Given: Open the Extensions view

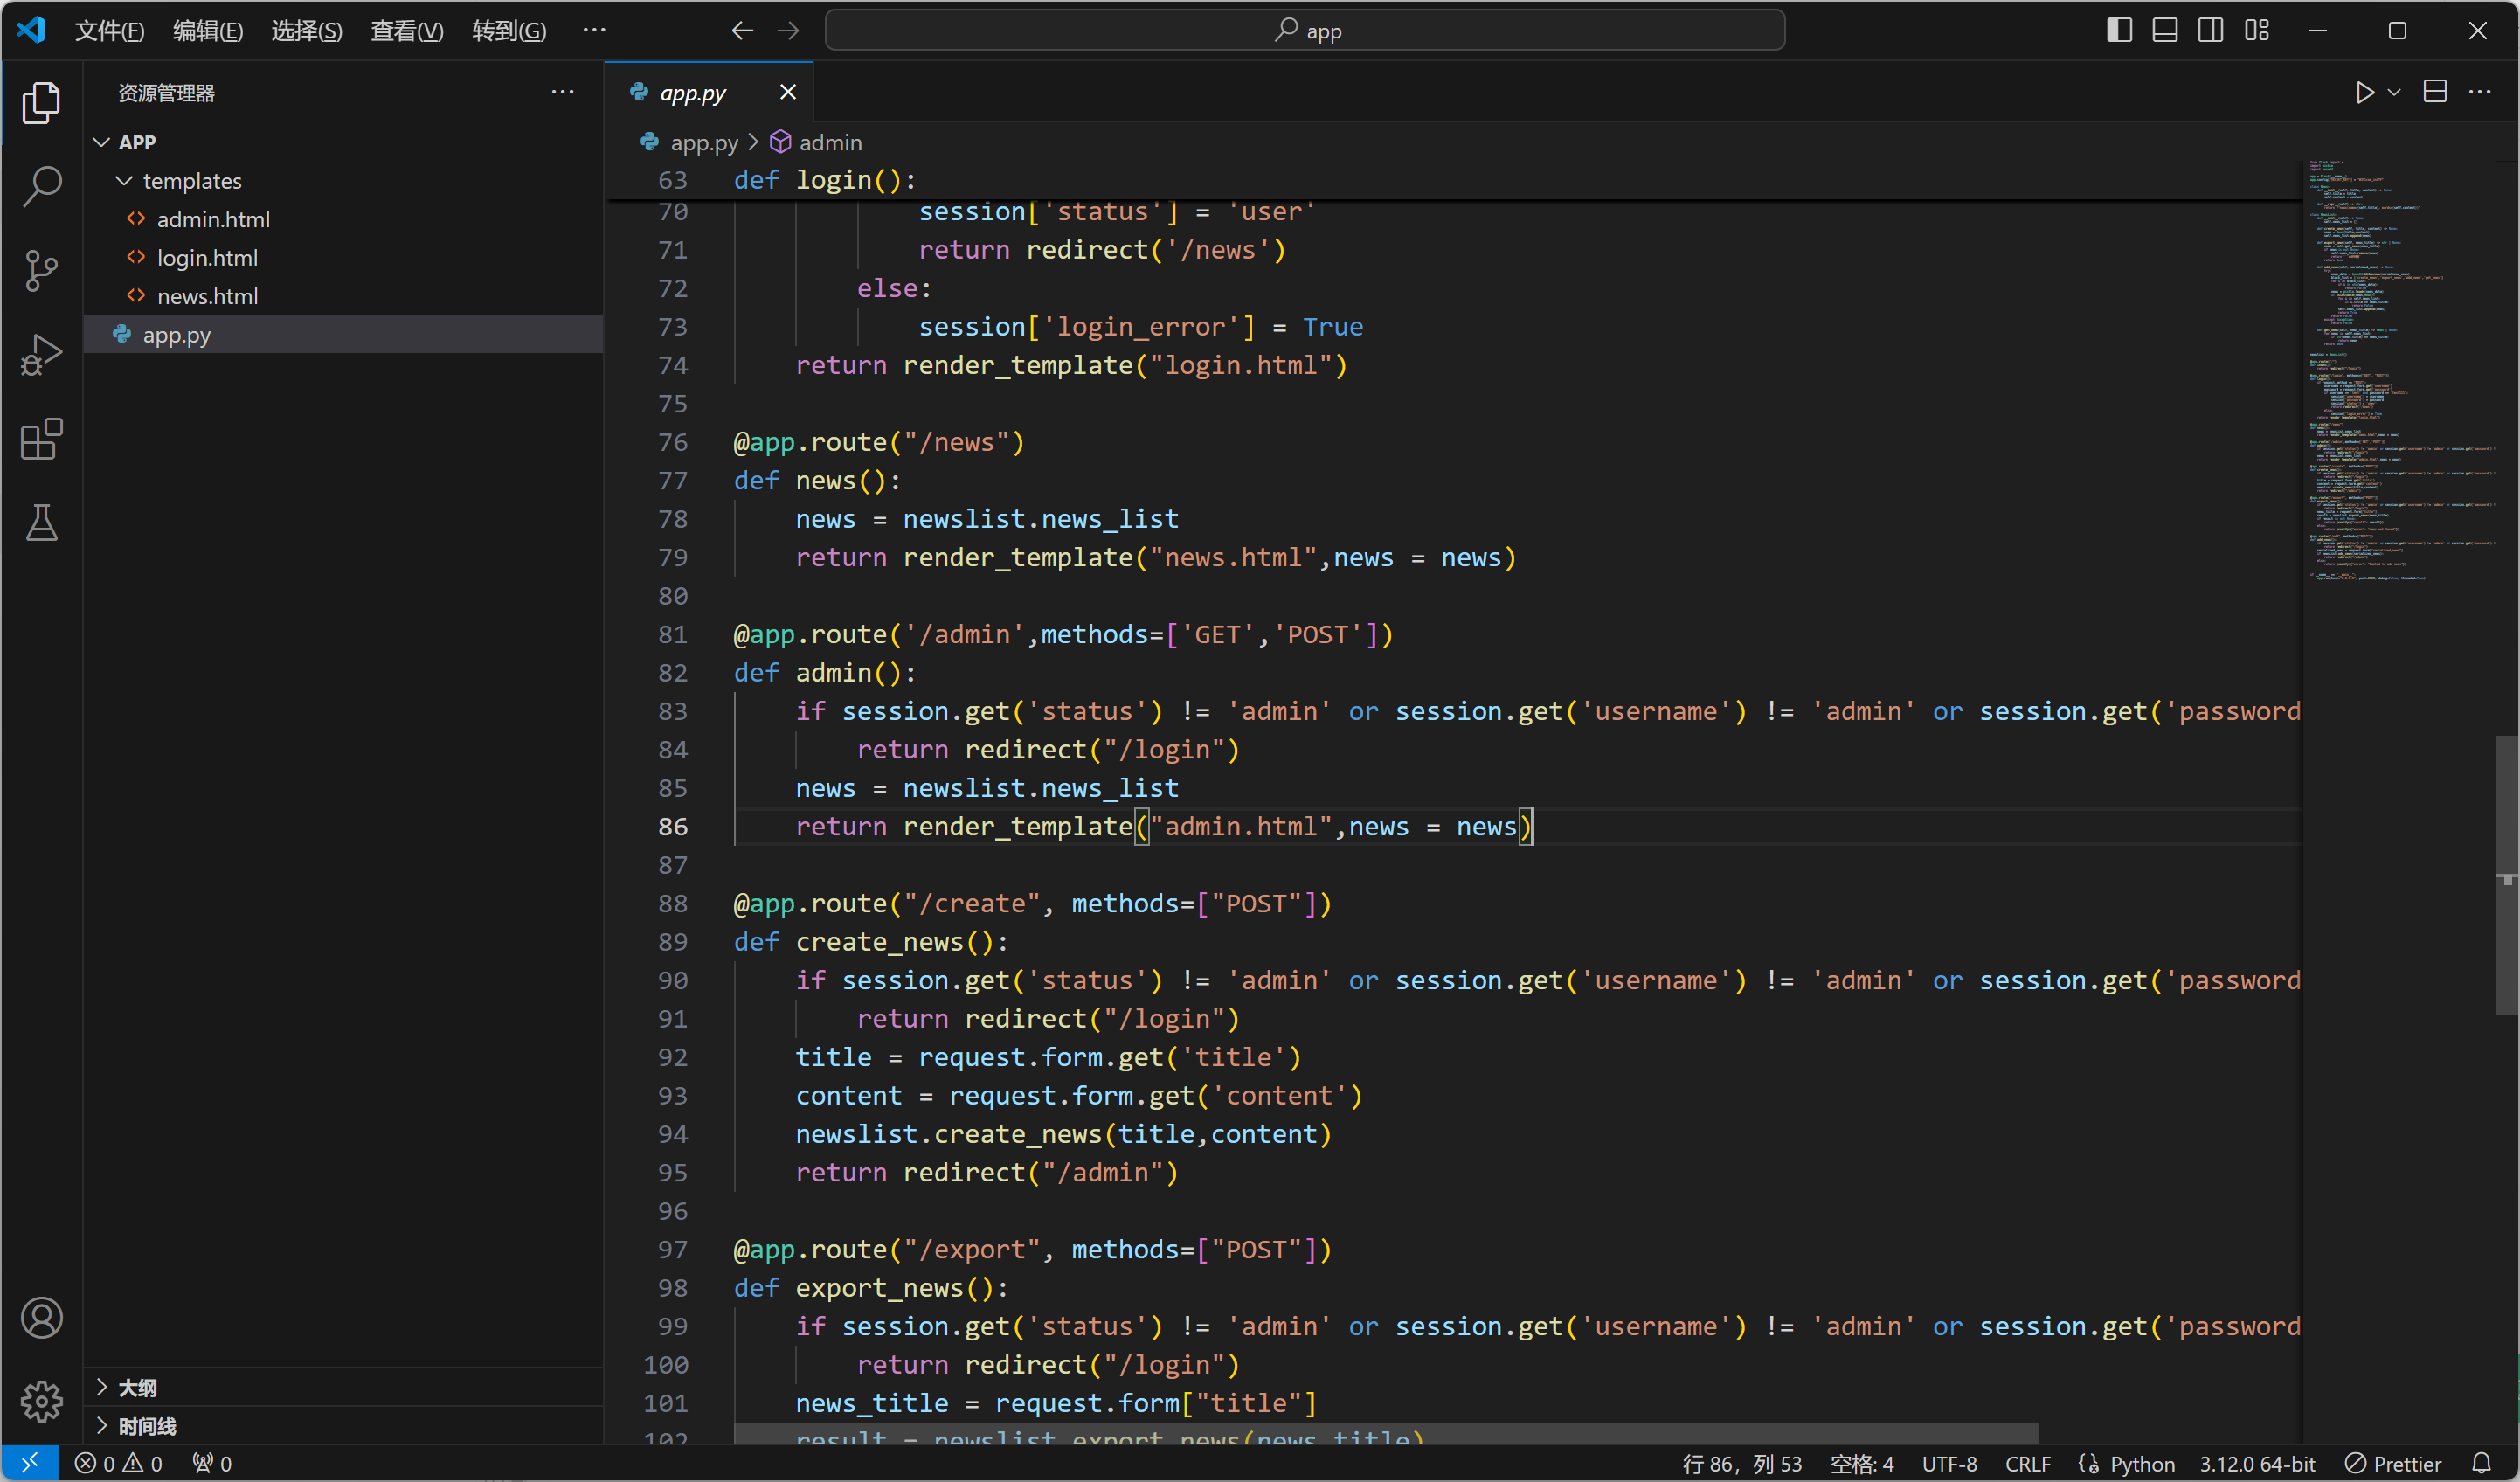Looking at the screenshot, I should pos(41,439).
